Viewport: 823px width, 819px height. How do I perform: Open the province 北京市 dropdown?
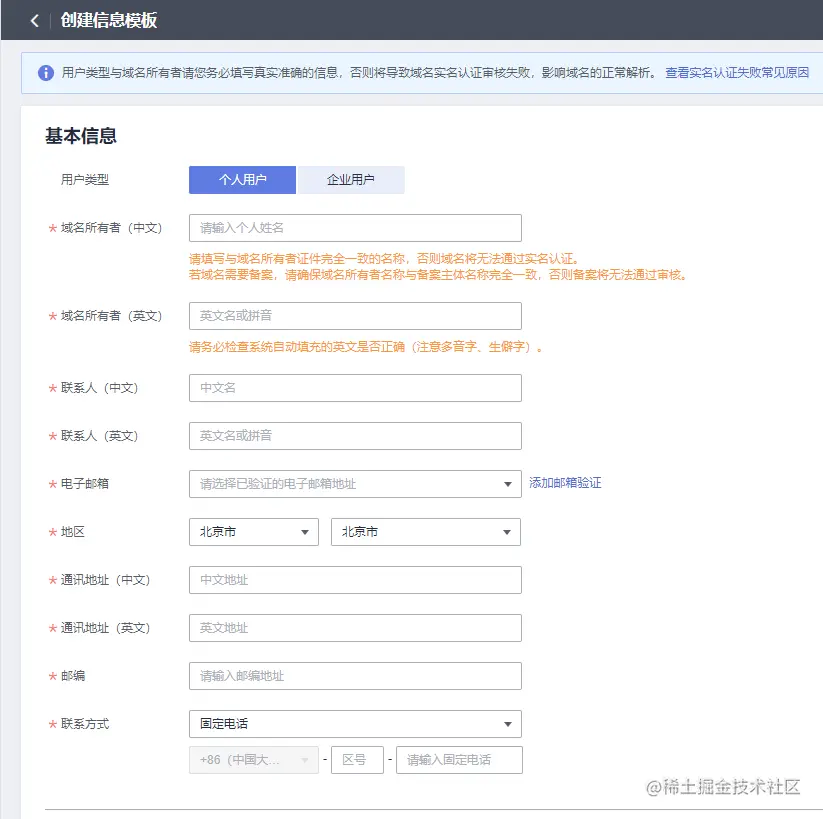click(x=254, y=532)
